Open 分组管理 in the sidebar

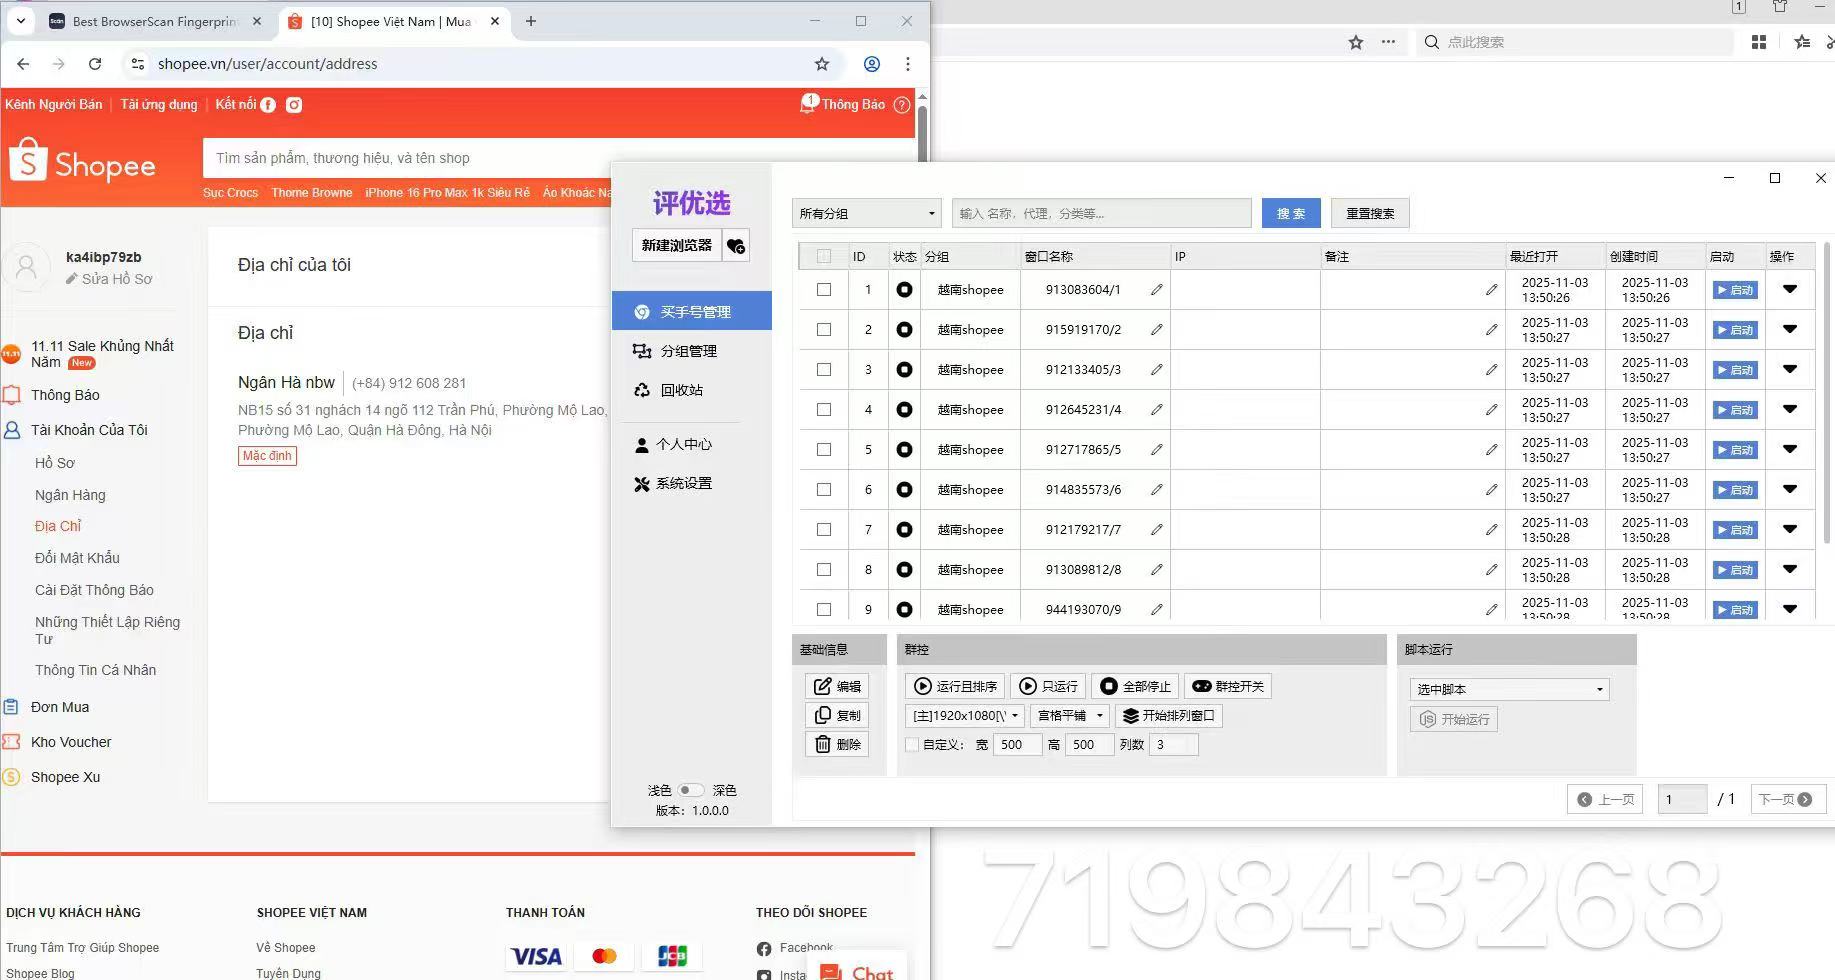pos(688,351)
